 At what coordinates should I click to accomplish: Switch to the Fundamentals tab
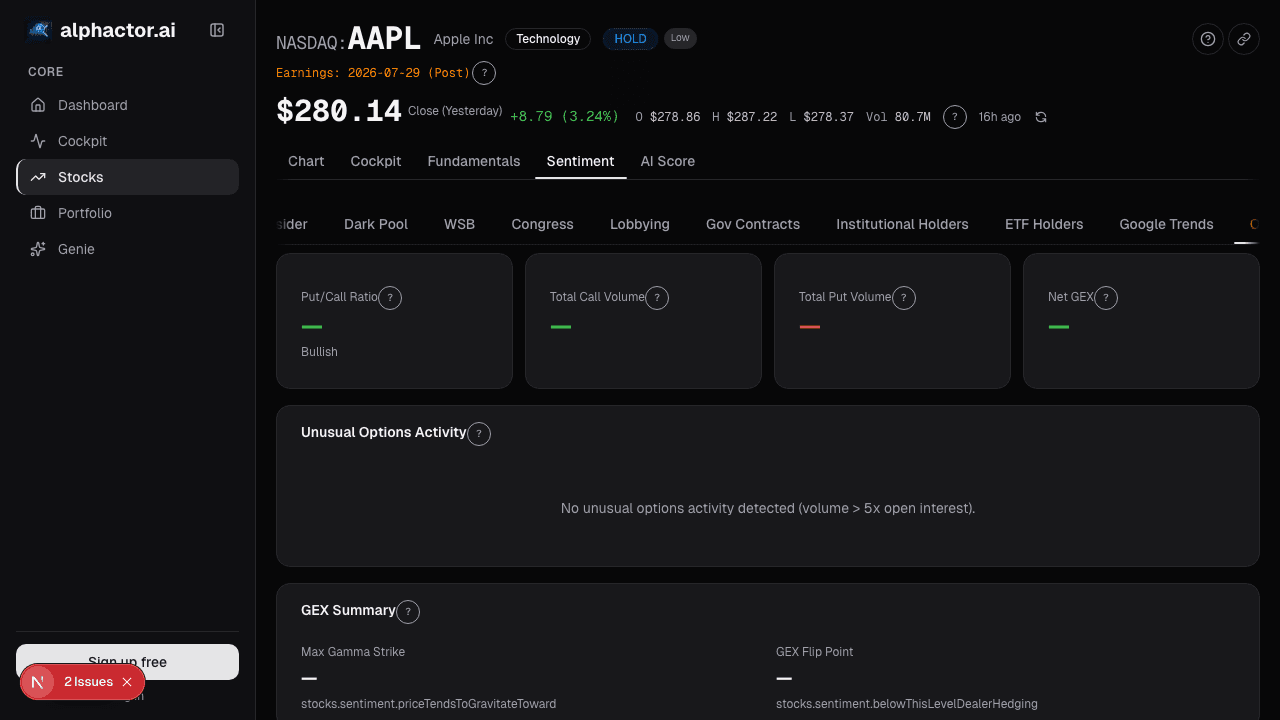tap(474, 161)
